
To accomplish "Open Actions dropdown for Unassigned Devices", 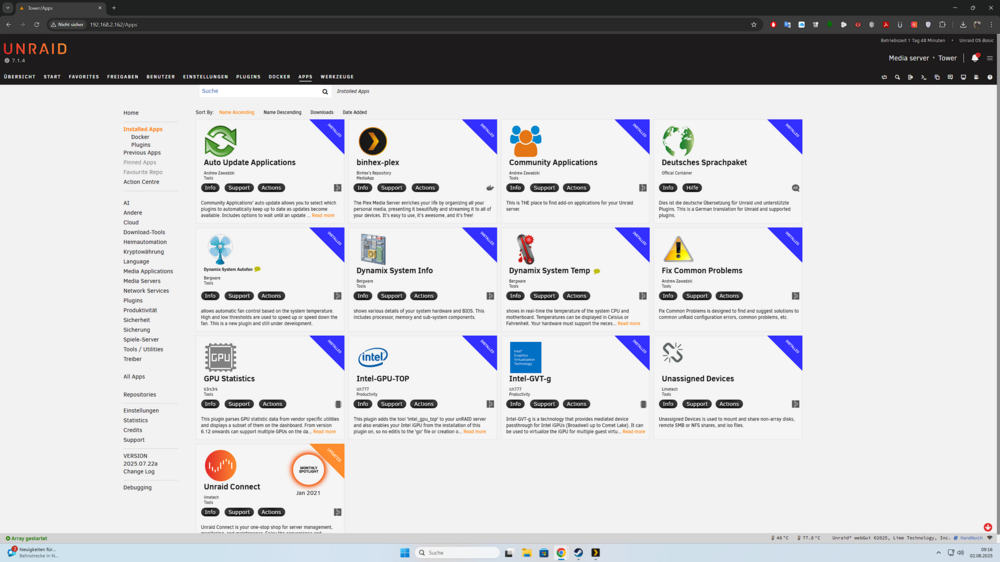I will [729, 404].
